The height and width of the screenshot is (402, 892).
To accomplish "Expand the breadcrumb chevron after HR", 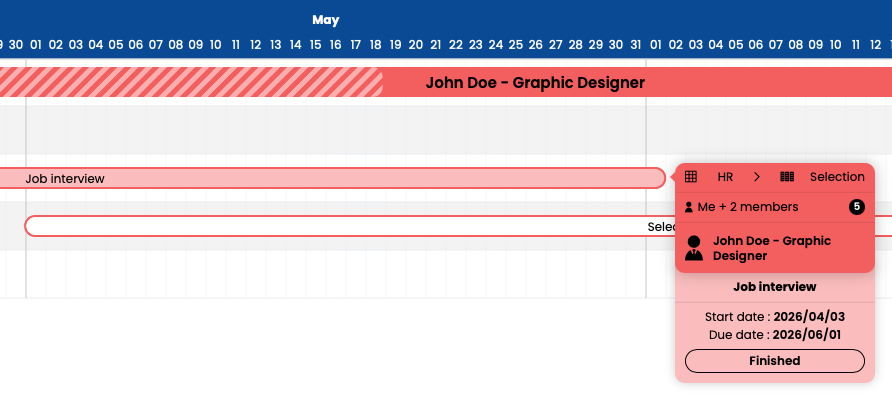I will pos(757,177).
